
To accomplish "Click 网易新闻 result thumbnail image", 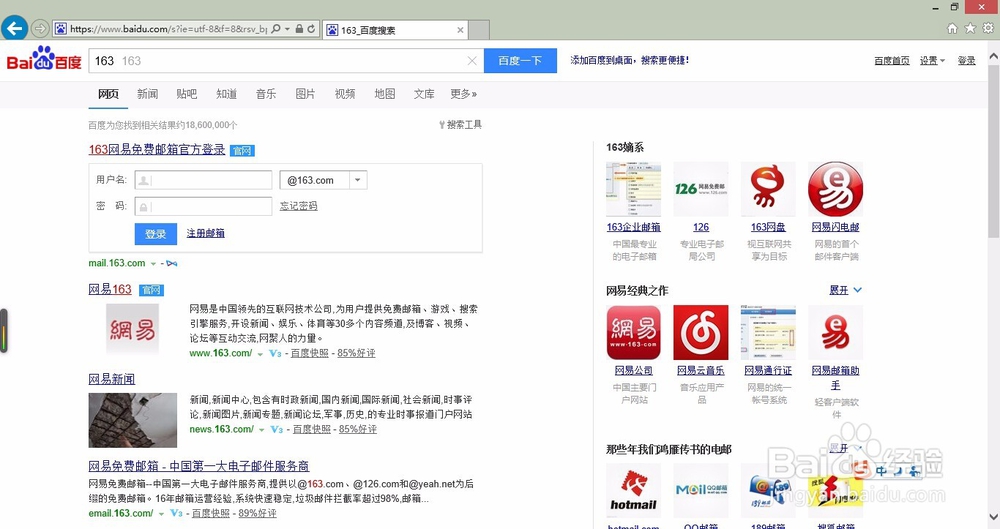I will (133, 420).
